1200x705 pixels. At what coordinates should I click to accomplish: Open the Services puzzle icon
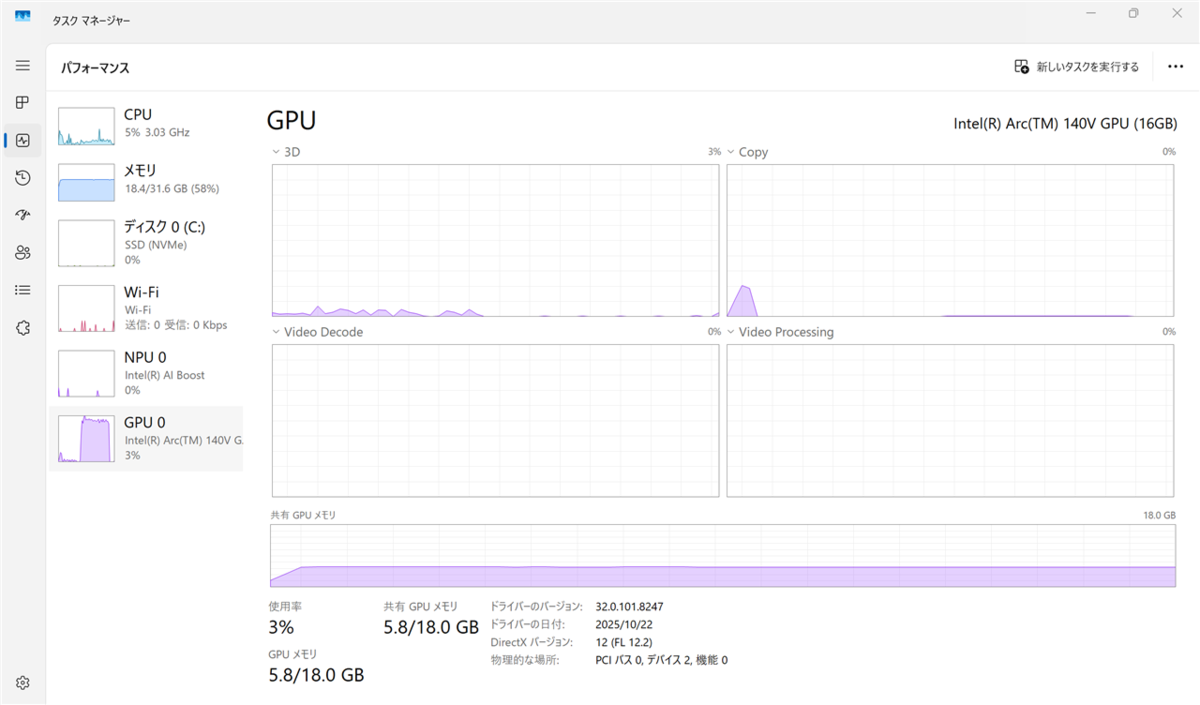[x=22, y=328]
